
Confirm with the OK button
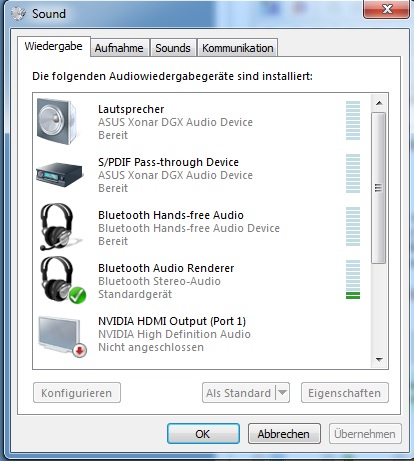[203, 434]
